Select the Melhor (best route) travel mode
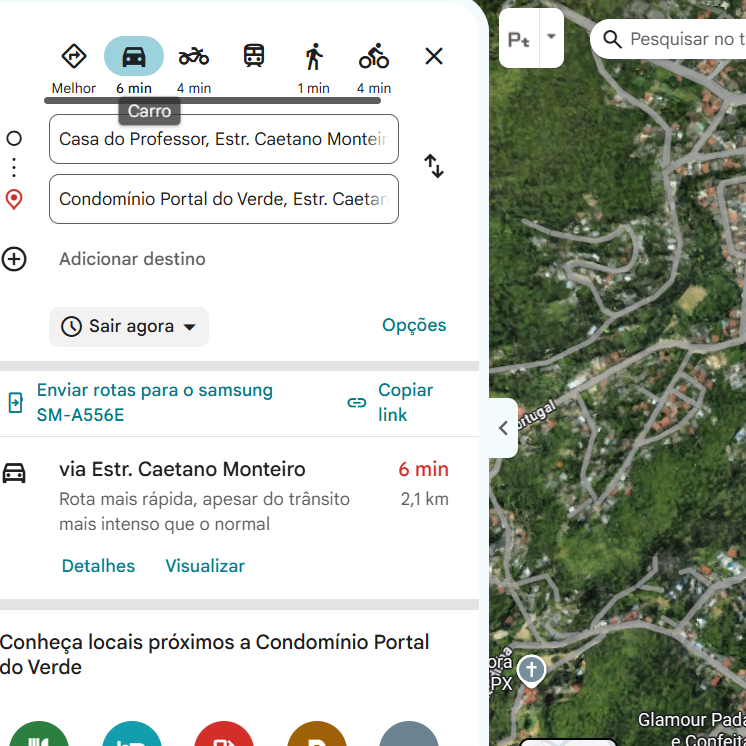This screenshot has width=746, height=746. click(74, 68)
